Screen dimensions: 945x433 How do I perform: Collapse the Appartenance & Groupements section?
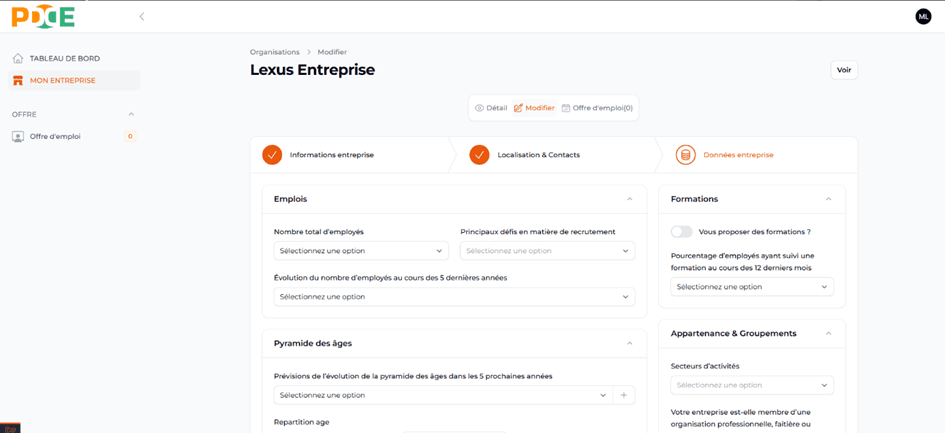[828, 333]
